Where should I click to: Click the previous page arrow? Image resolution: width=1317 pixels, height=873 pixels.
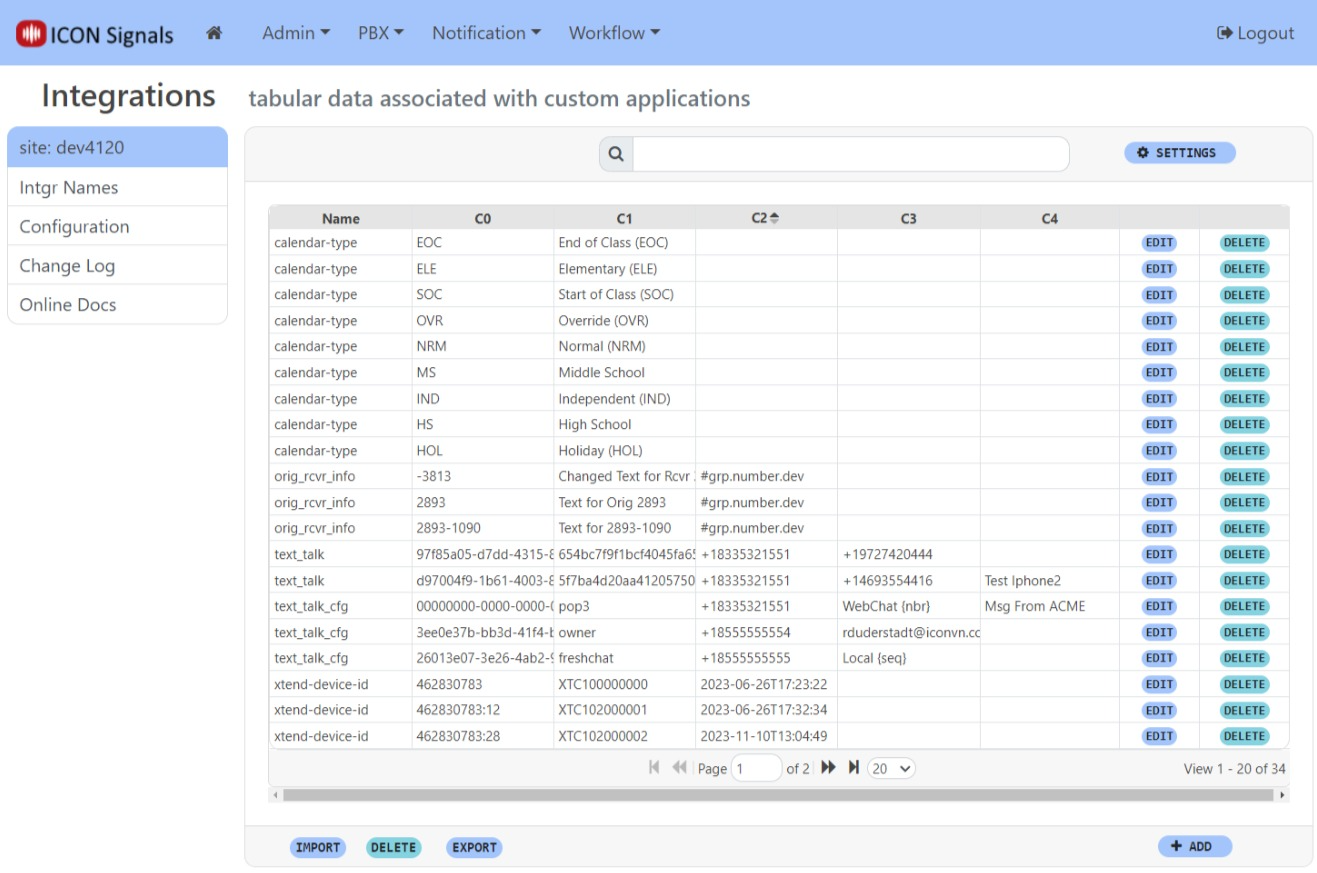[680, 768]
